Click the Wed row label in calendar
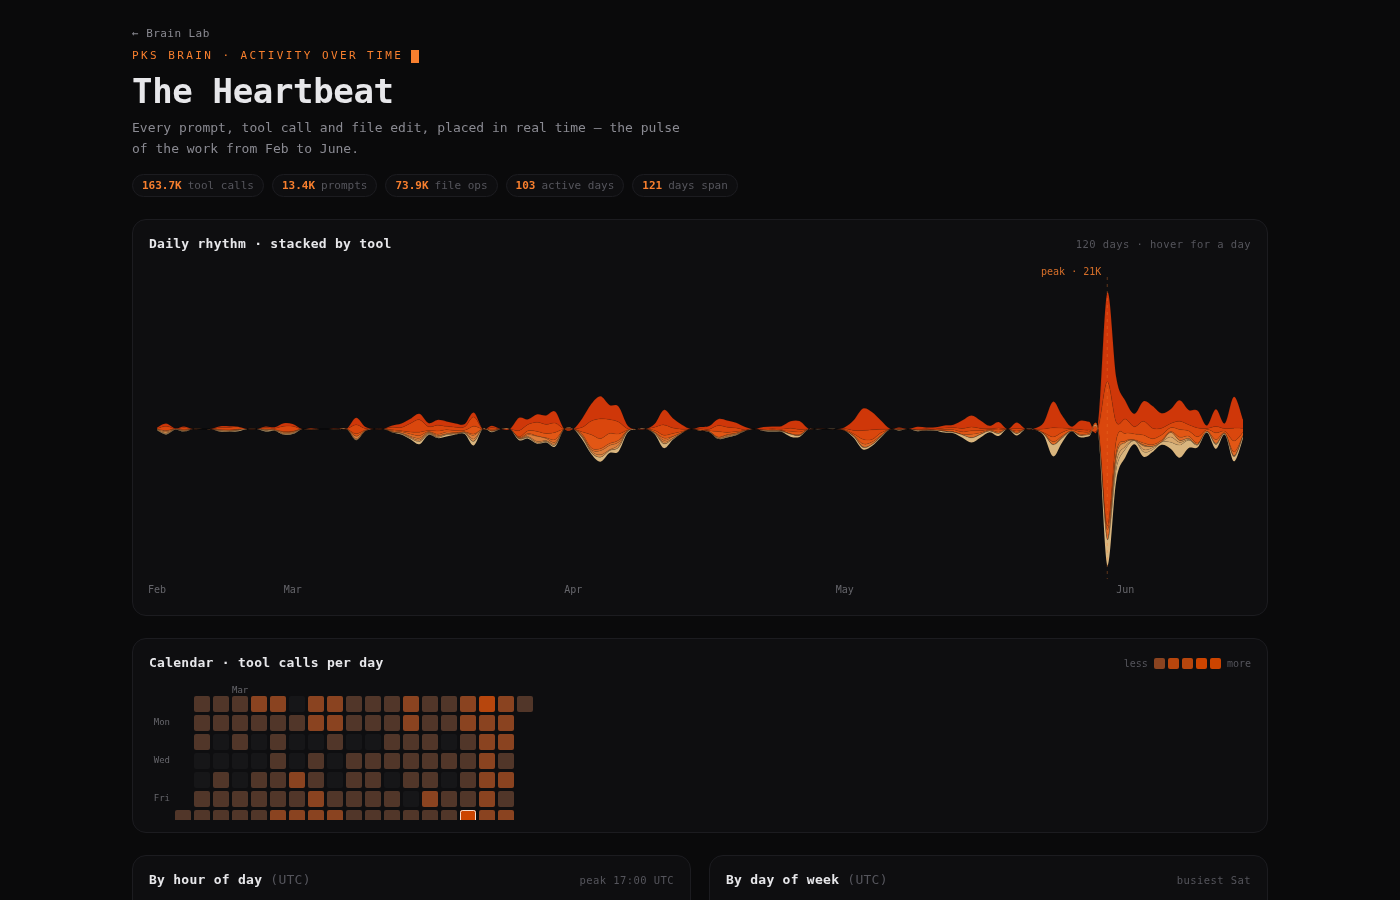The image size is (1400, 900). (x=162, y=760)
